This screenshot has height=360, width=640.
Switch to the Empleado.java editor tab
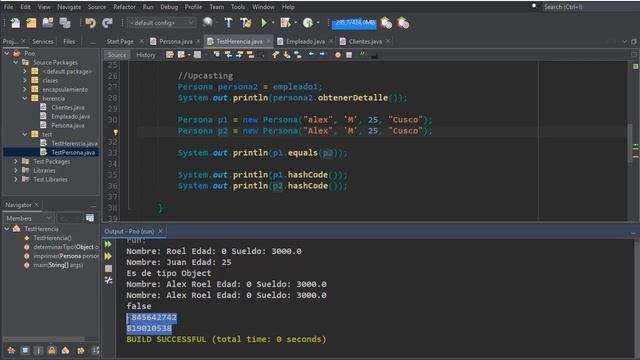pyautogui.click(x=305, y=41)
